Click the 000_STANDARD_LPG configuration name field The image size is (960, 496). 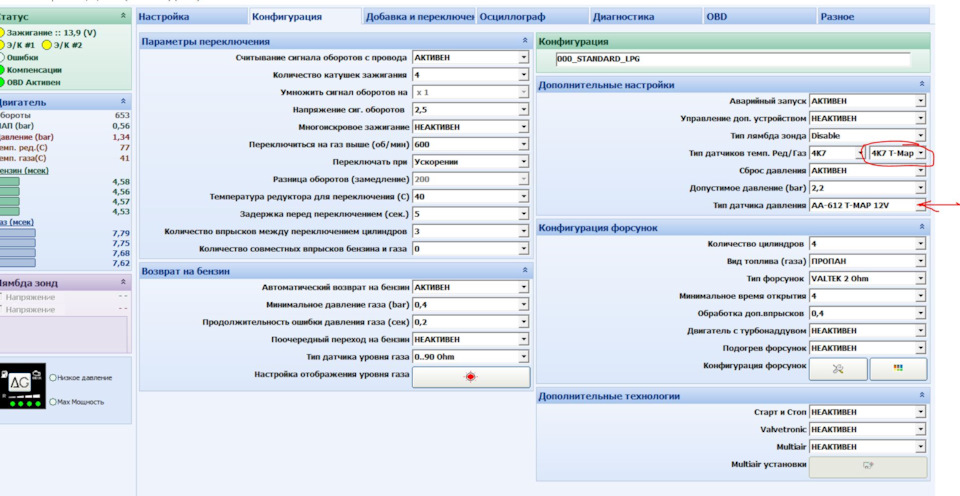click(733, 59)
